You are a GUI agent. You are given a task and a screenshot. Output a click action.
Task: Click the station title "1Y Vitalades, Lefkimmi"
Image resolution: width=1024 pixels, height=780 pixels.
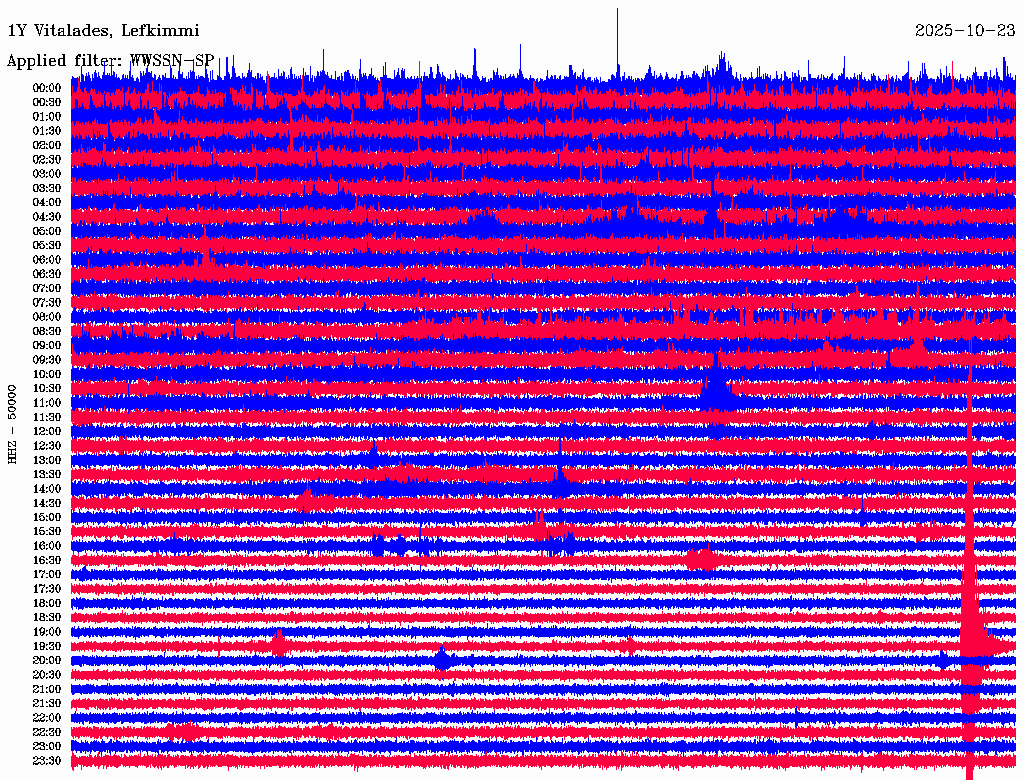tap(103, 31)
